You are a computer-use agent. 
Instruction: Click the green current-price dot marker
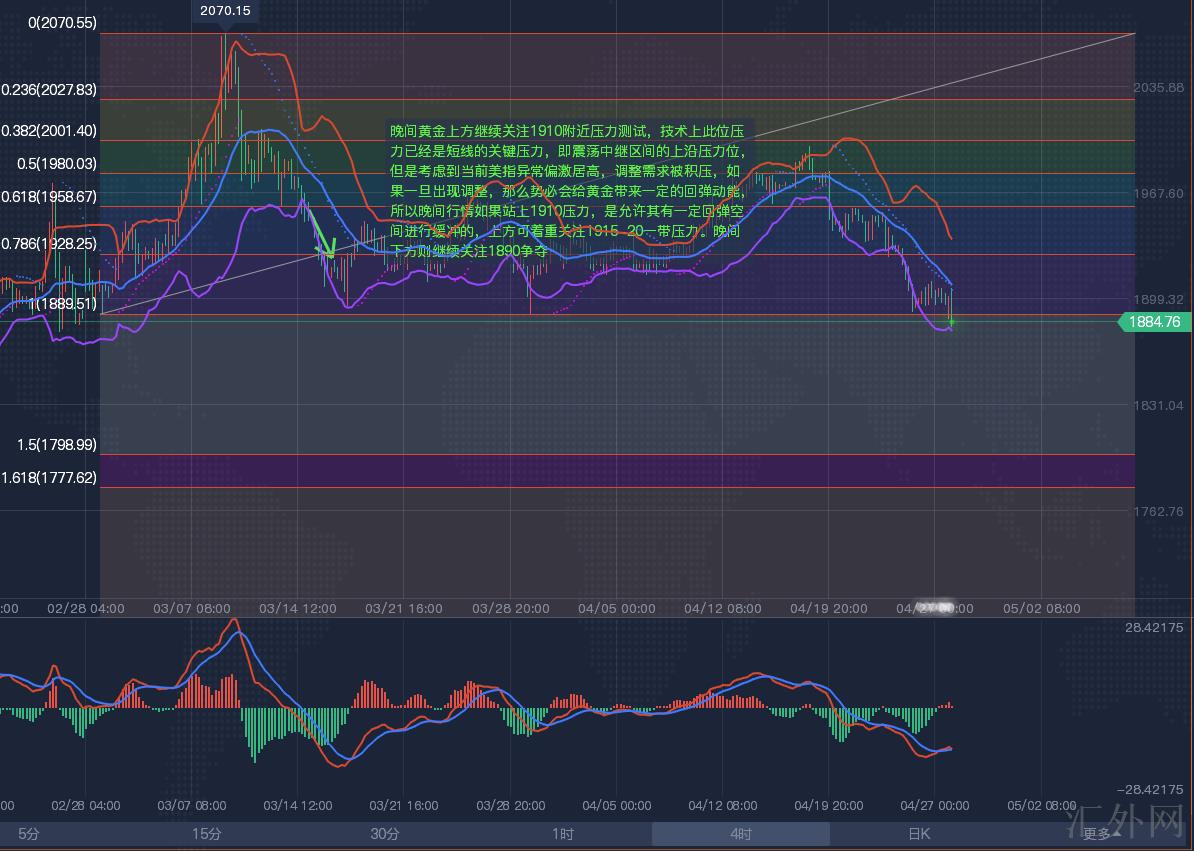coord(951,322)
